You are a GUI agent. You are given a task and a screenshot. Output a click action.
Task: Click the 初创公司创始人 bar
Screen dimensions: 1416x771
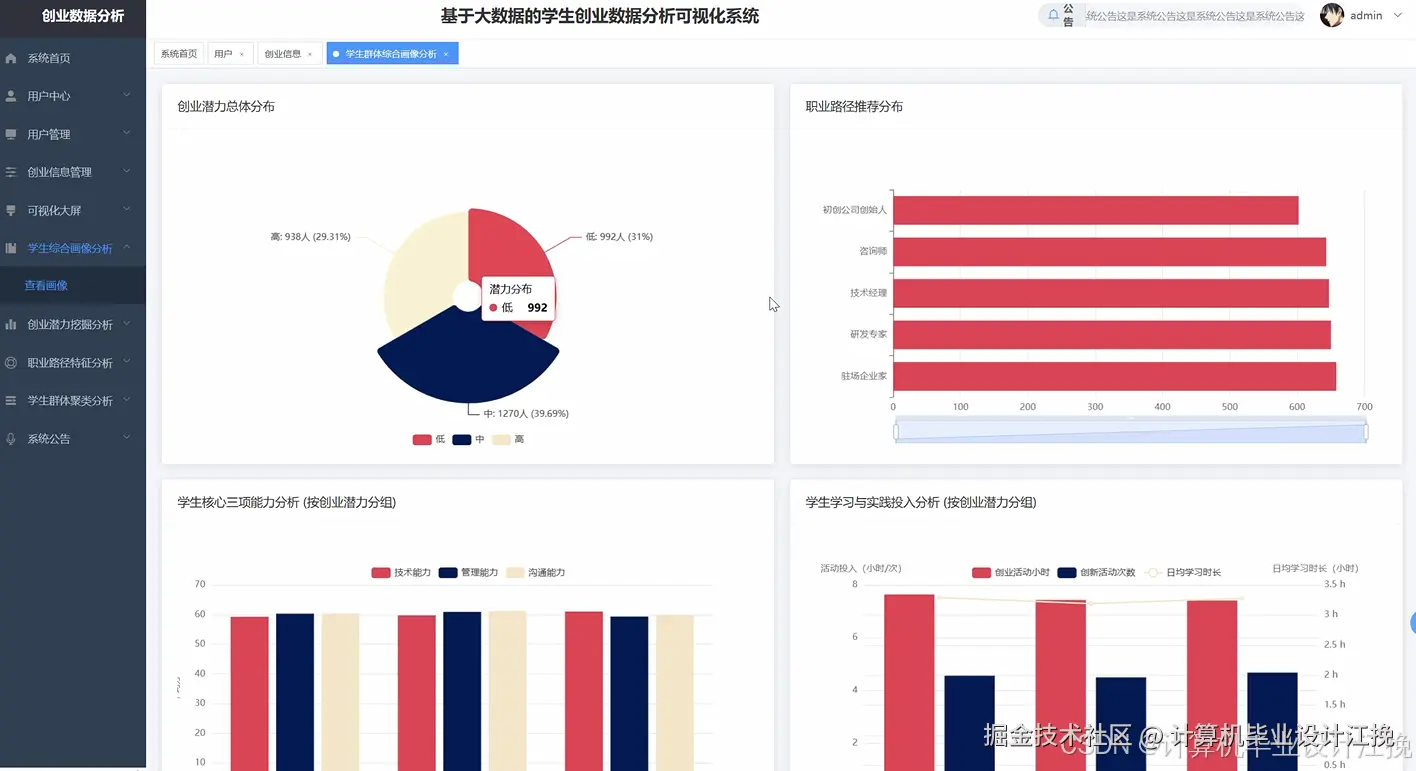click(x=1096, y=210)
